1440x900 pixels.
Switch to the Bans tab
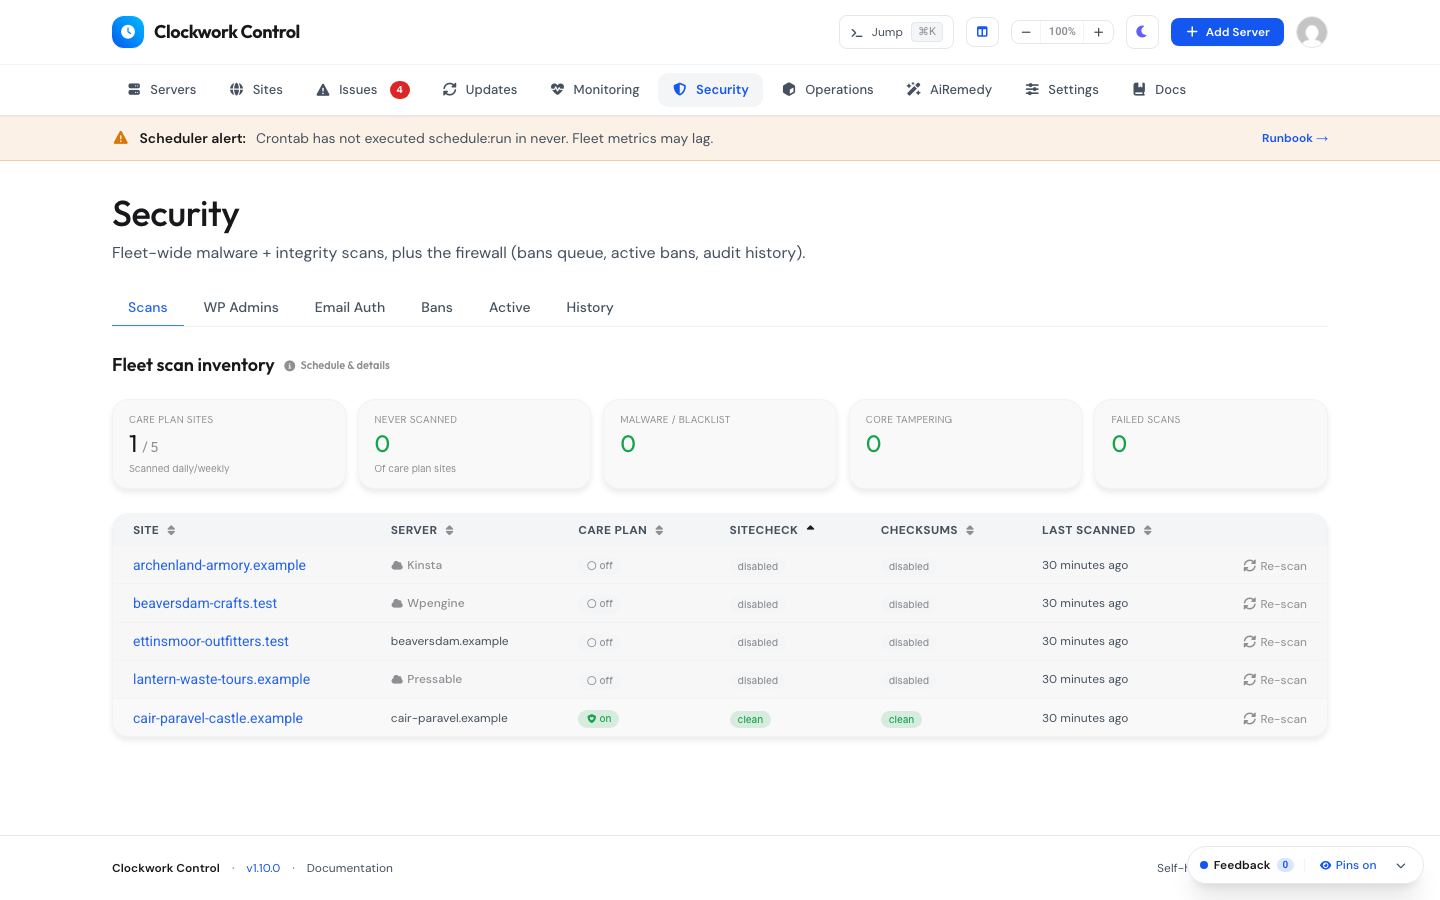pyautogui.click(x=437, y=308)
